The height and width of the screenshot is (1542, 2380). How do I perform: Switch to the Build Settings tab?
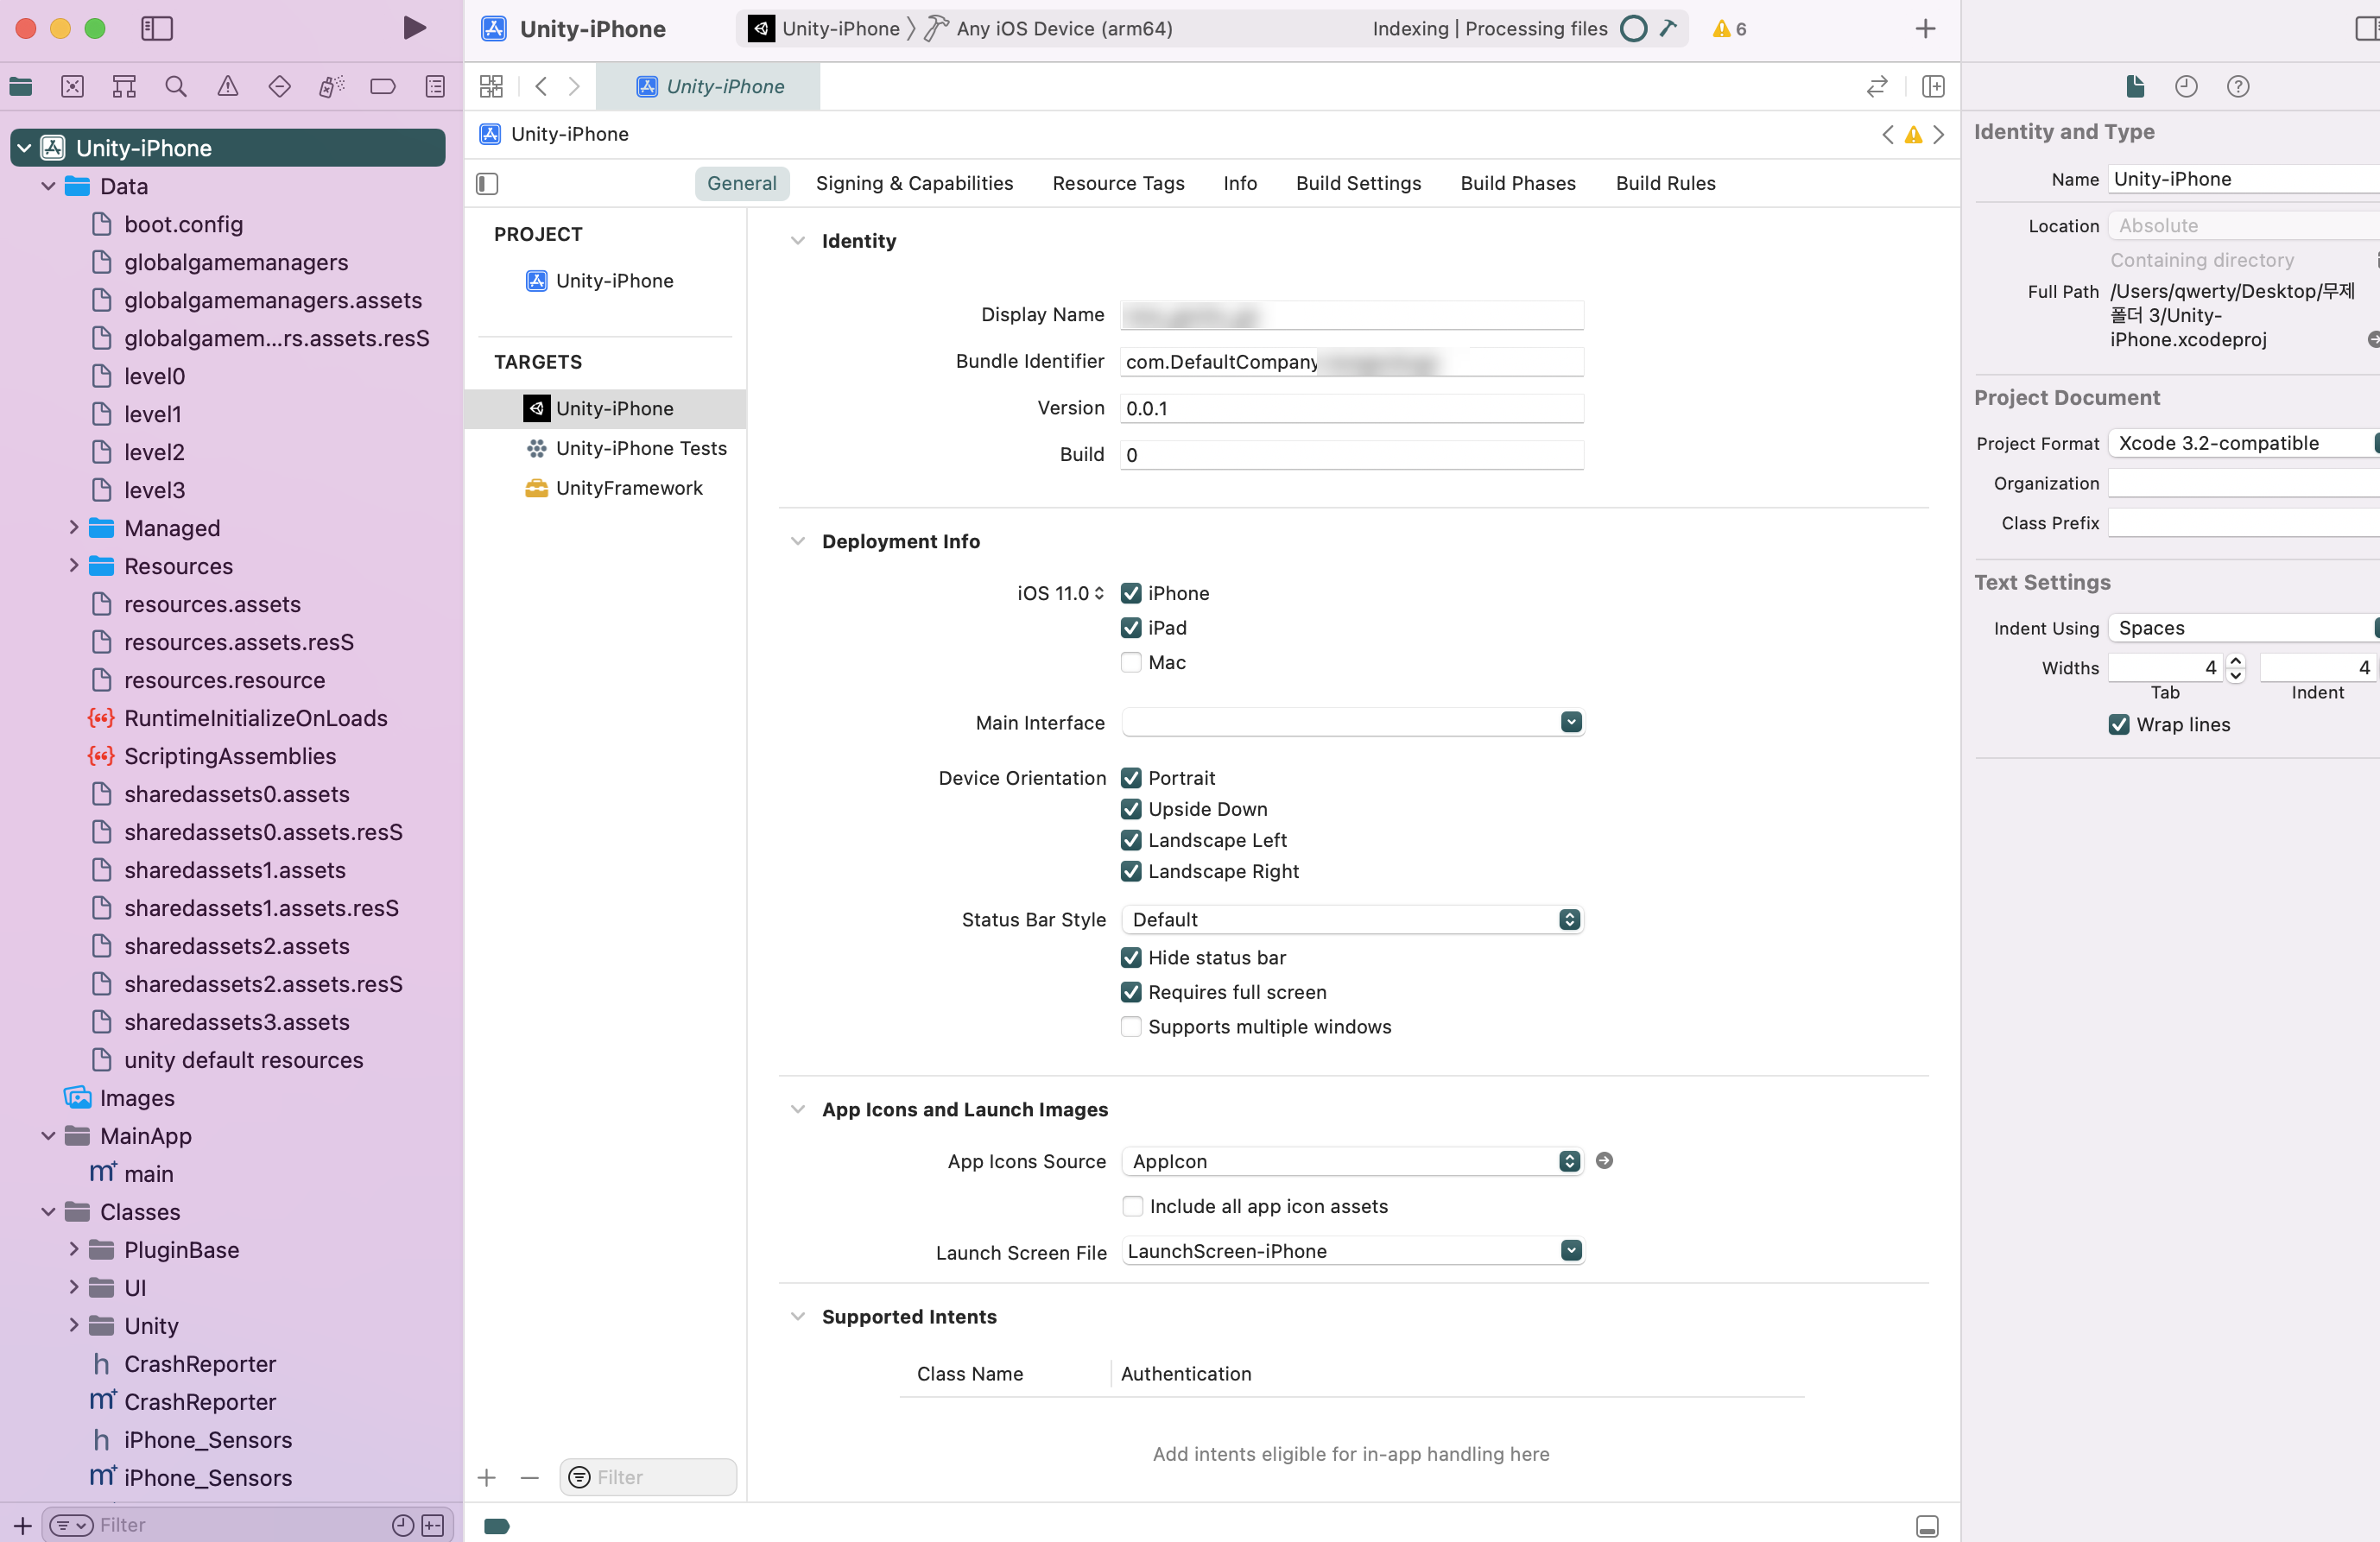click(1358, 183)
